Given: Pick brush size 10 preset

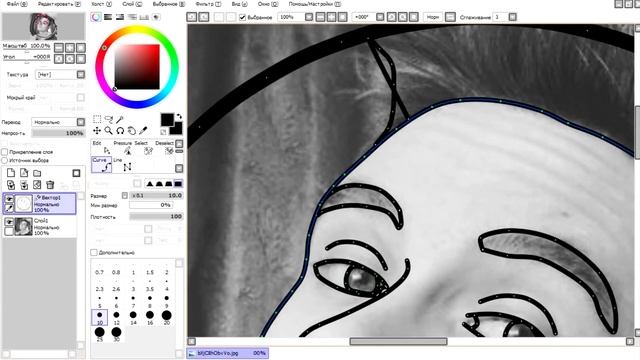Looking at the screenshot, I should (100, 317).
